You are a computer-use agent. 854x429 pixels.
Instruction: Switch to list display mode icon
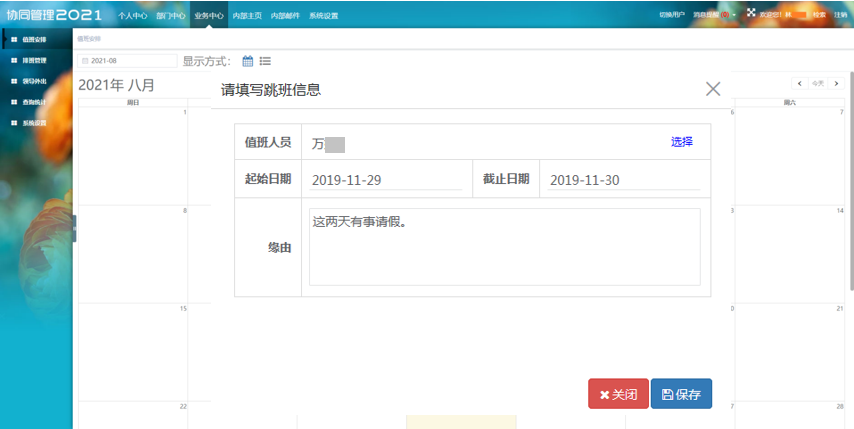point(265,61)
